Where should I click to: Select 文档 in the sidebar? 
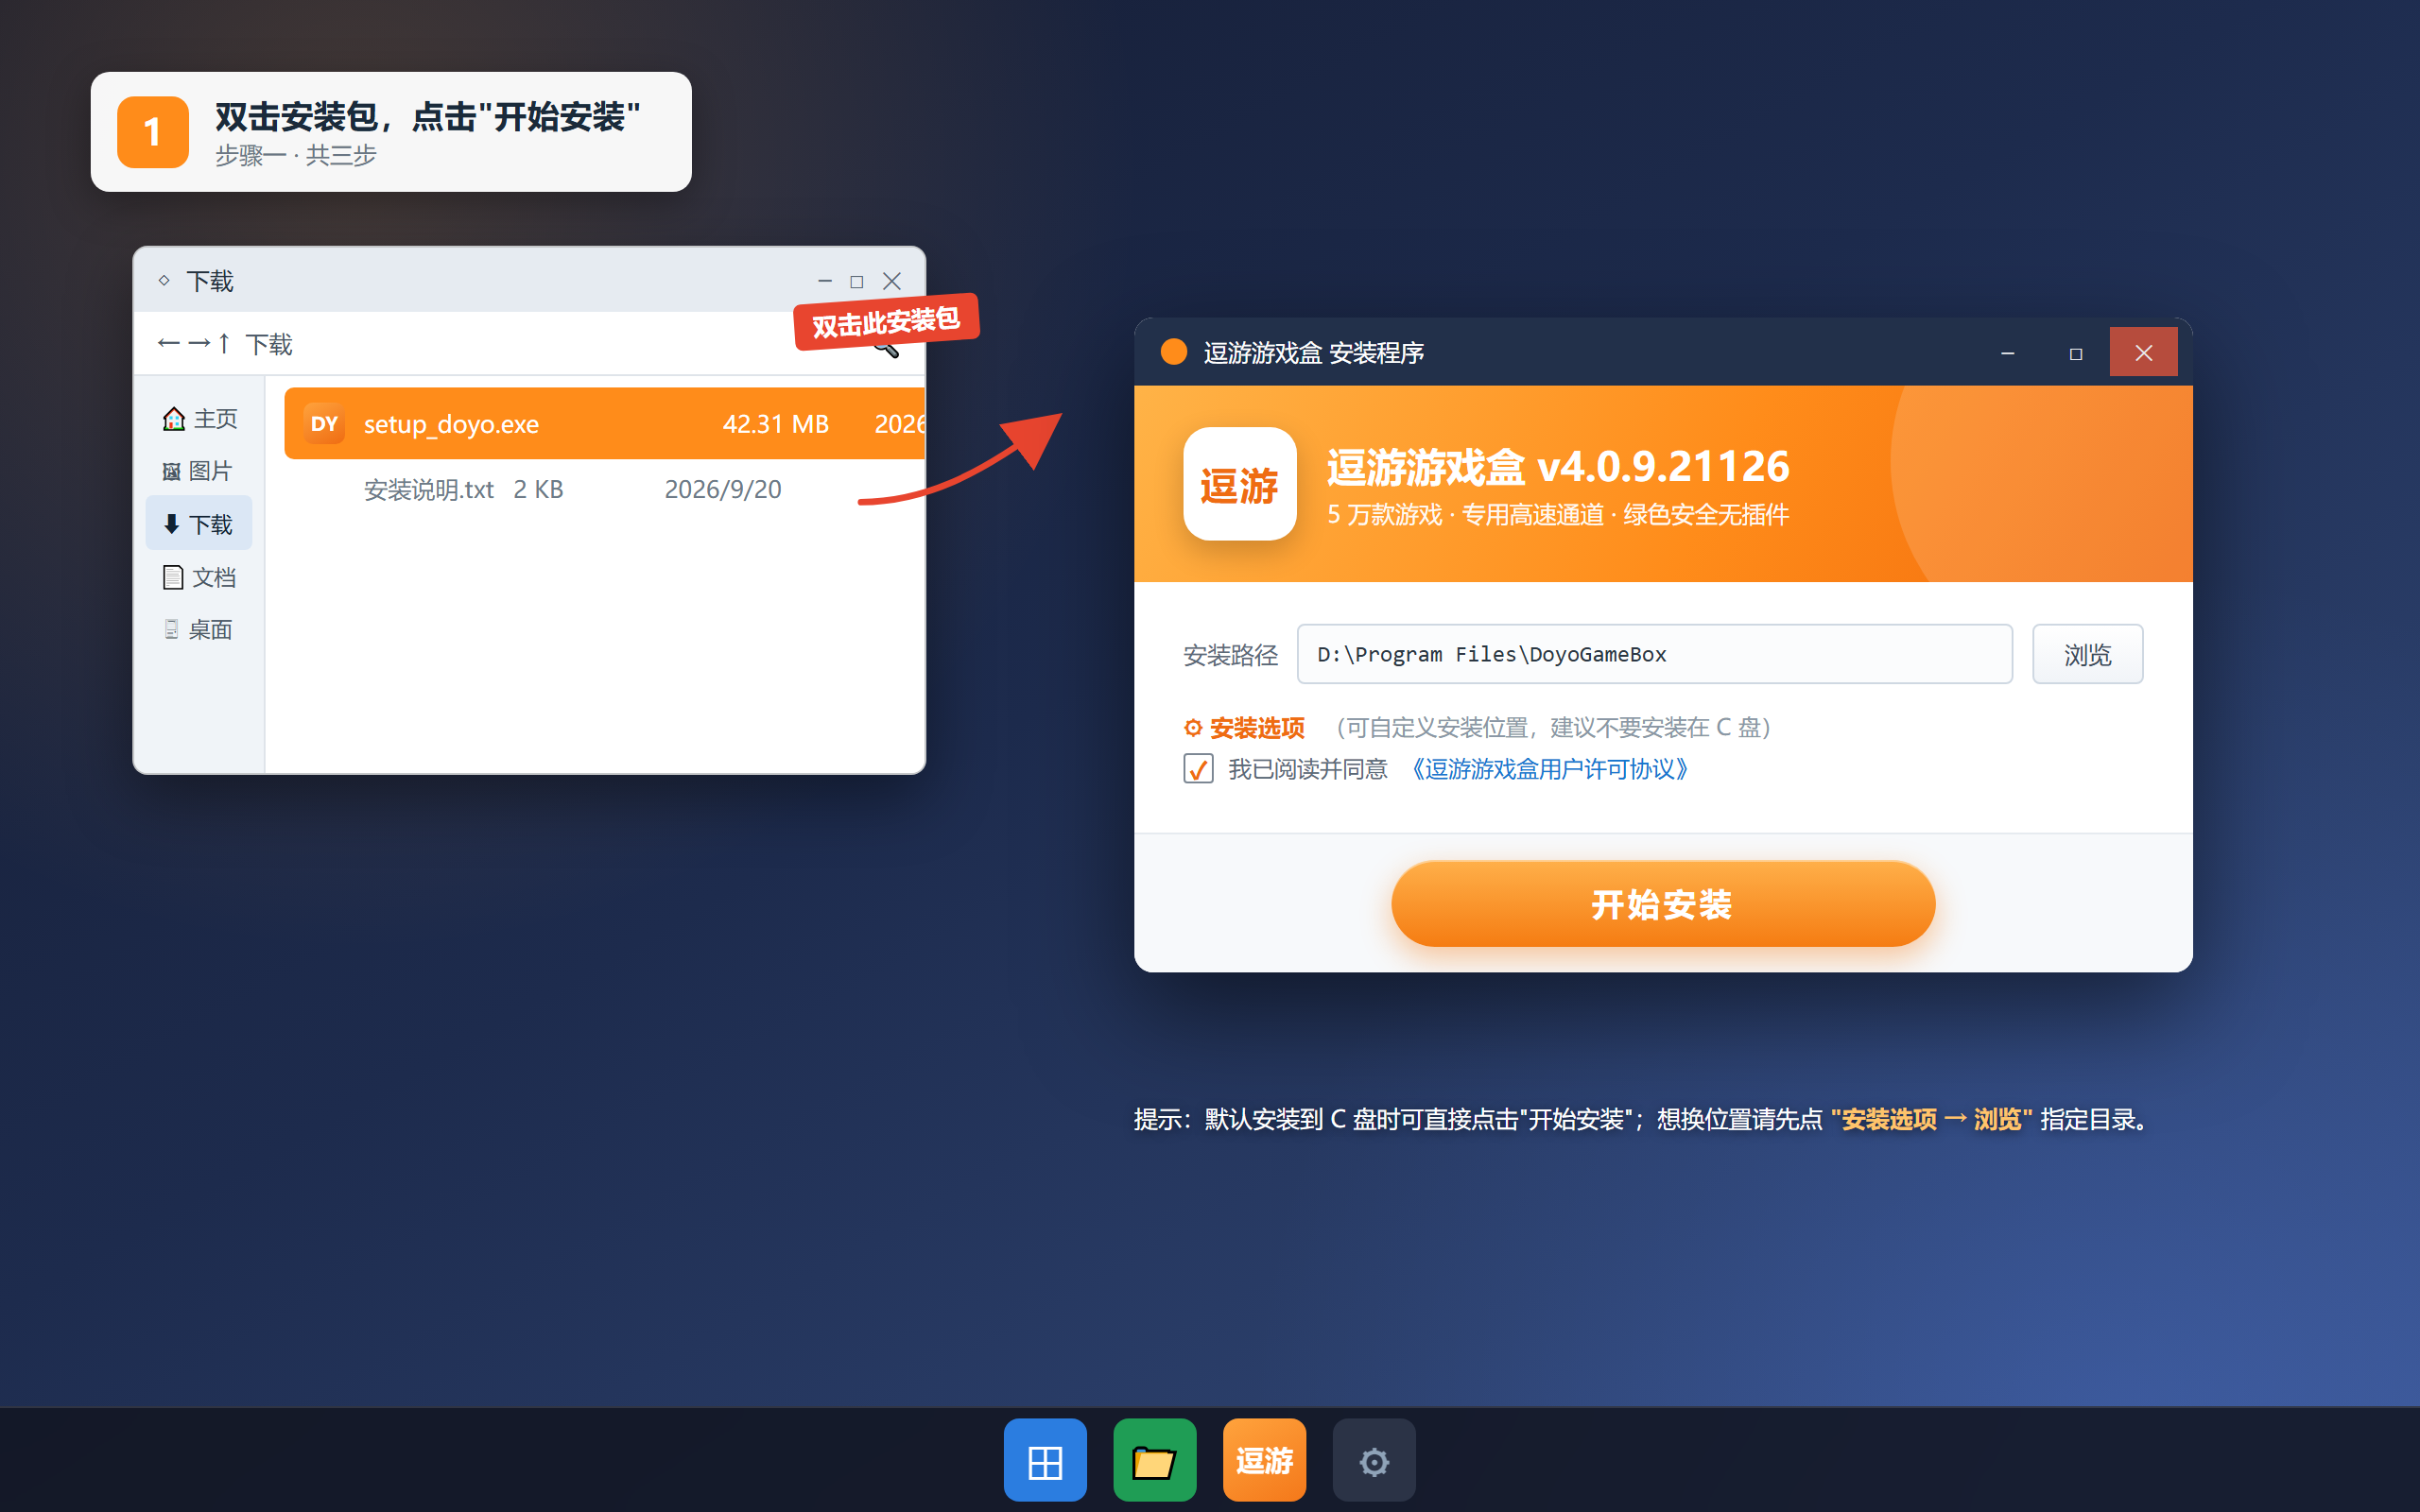tap(199, 577)
